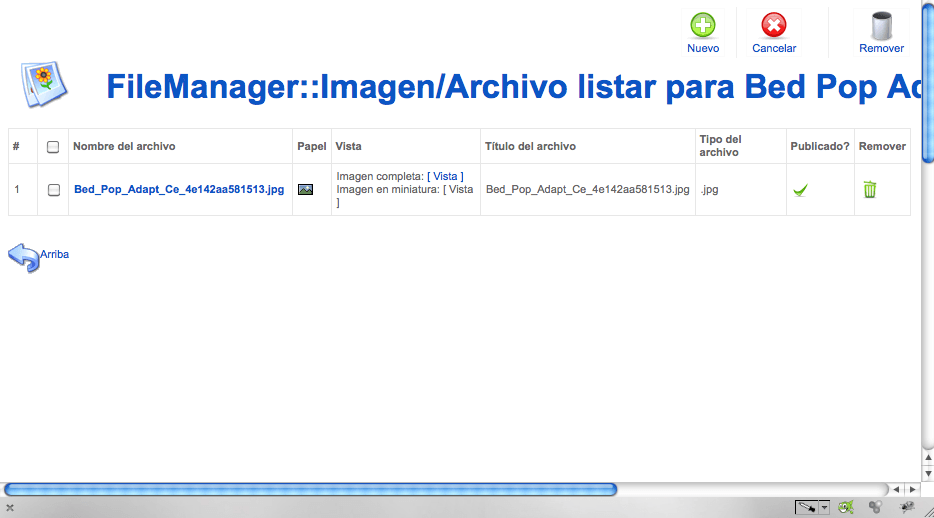The width and height of the screenshot is (934, 518).
Task: Open the Bed_Pop_Adapt_Ce_4e142aa581513.jpg filename link
Action: coord(179,189)
